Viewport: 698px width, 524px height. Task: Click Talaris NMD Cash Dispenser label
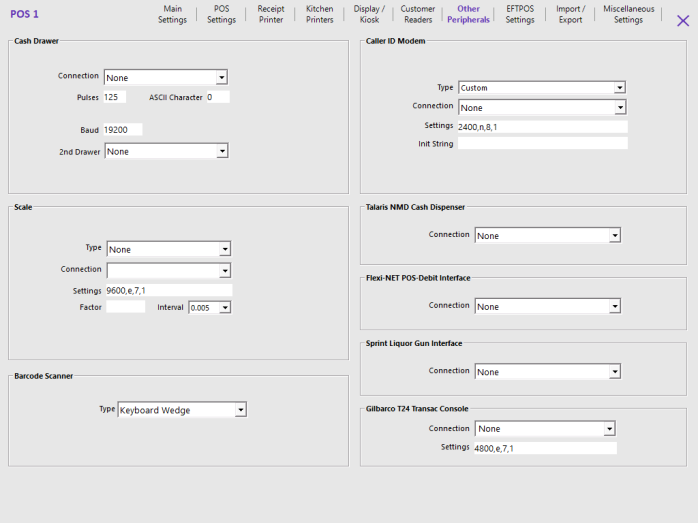415,207
